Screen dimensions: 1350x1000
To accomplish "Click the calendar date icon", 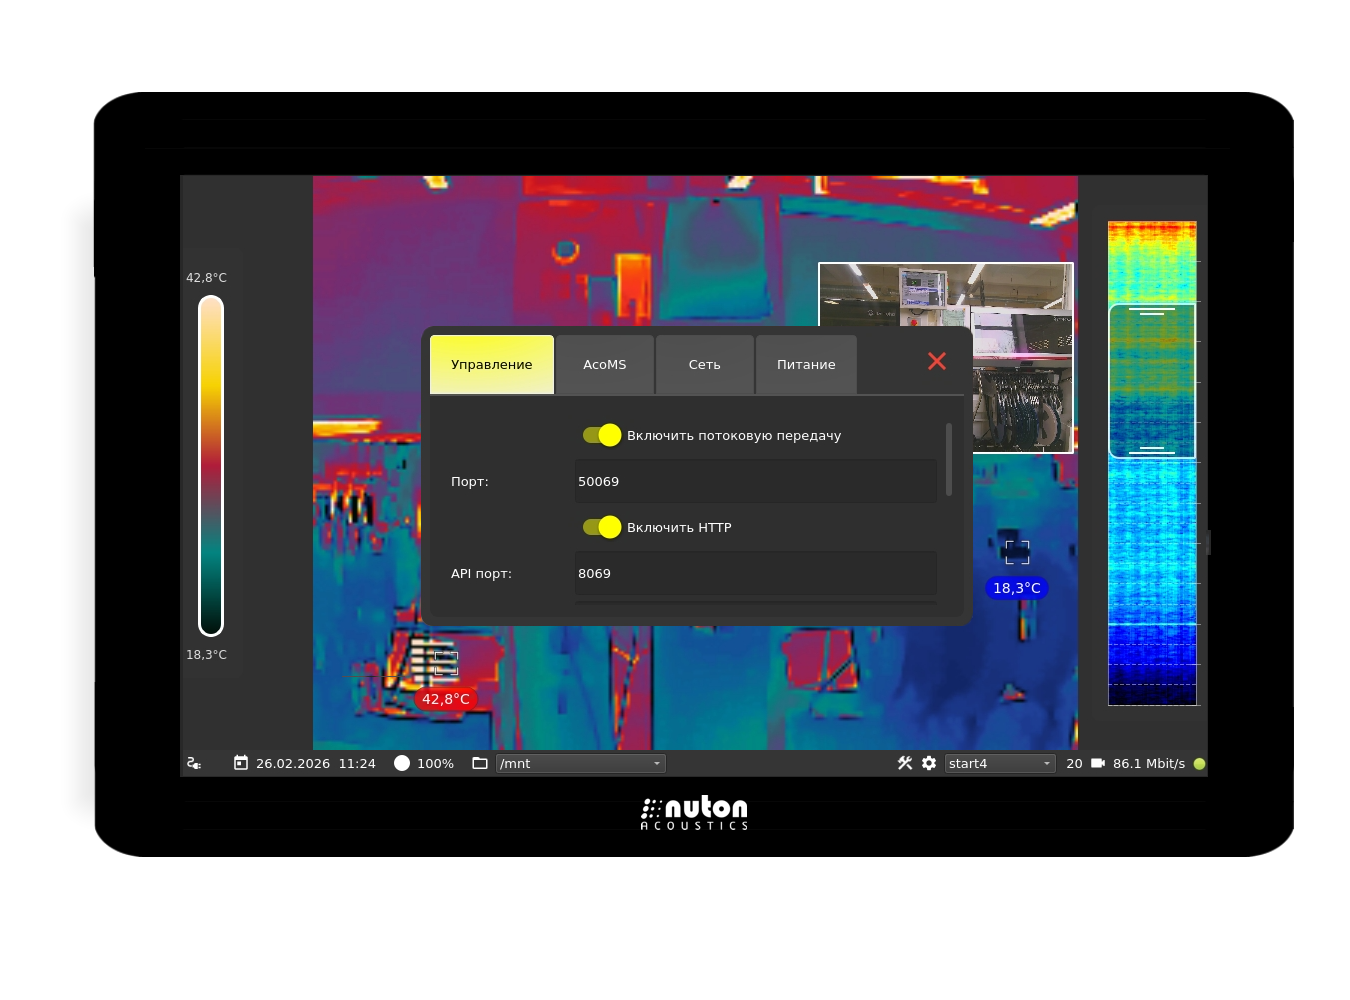I will pos(241,763).
